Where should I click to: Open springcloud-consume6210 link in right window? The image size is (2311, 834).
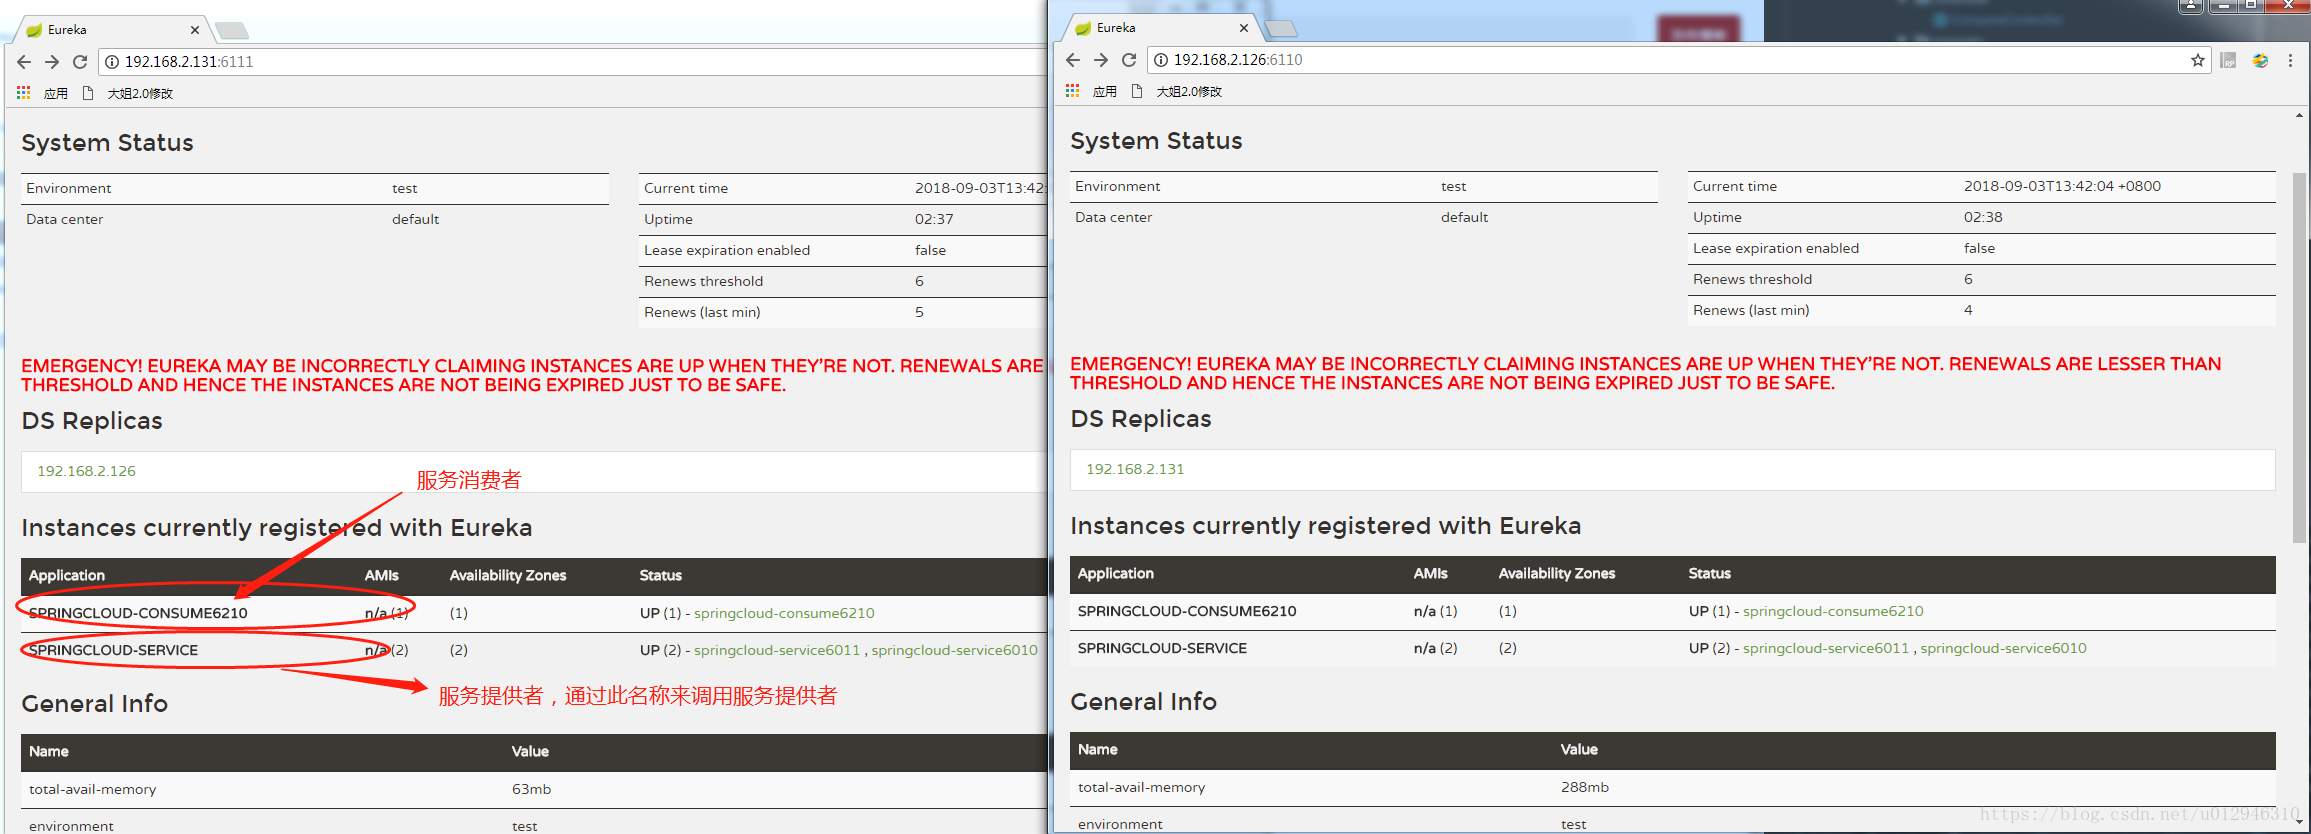click(x=1833, y=611)
